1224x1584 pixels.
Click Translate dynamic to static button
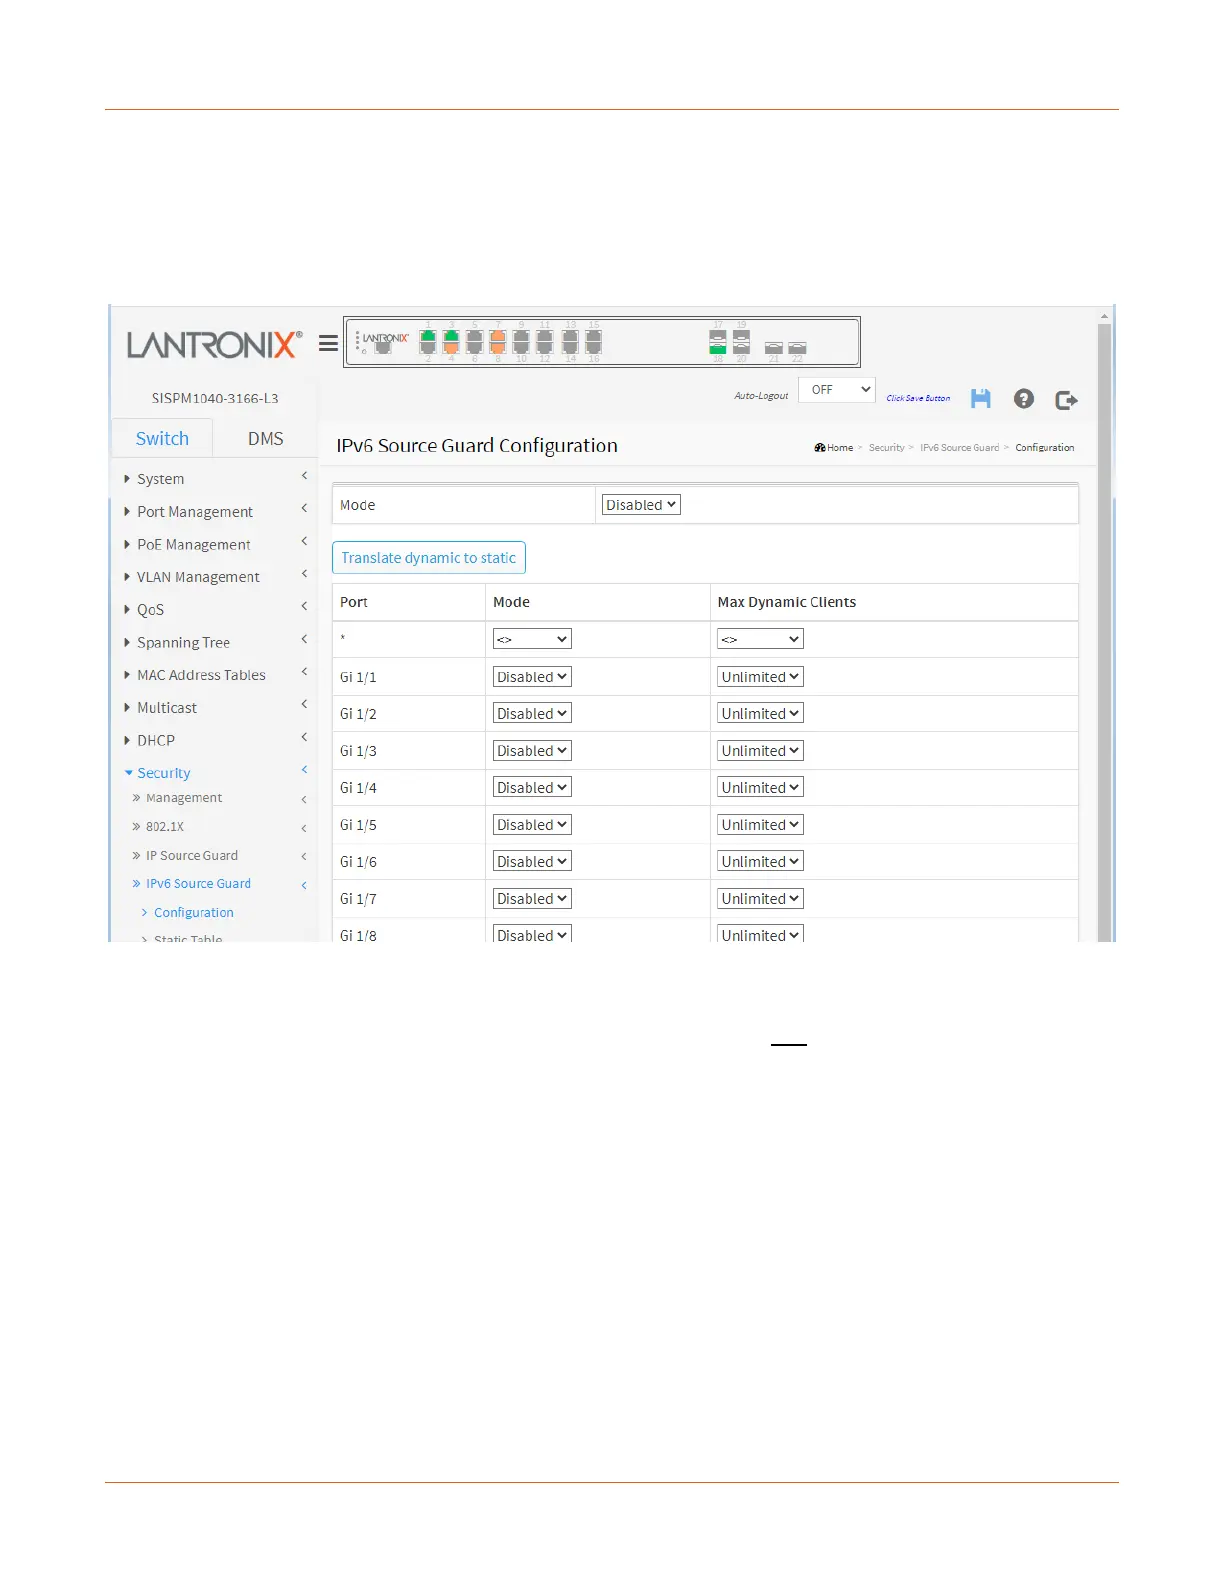tap(429, 558)
